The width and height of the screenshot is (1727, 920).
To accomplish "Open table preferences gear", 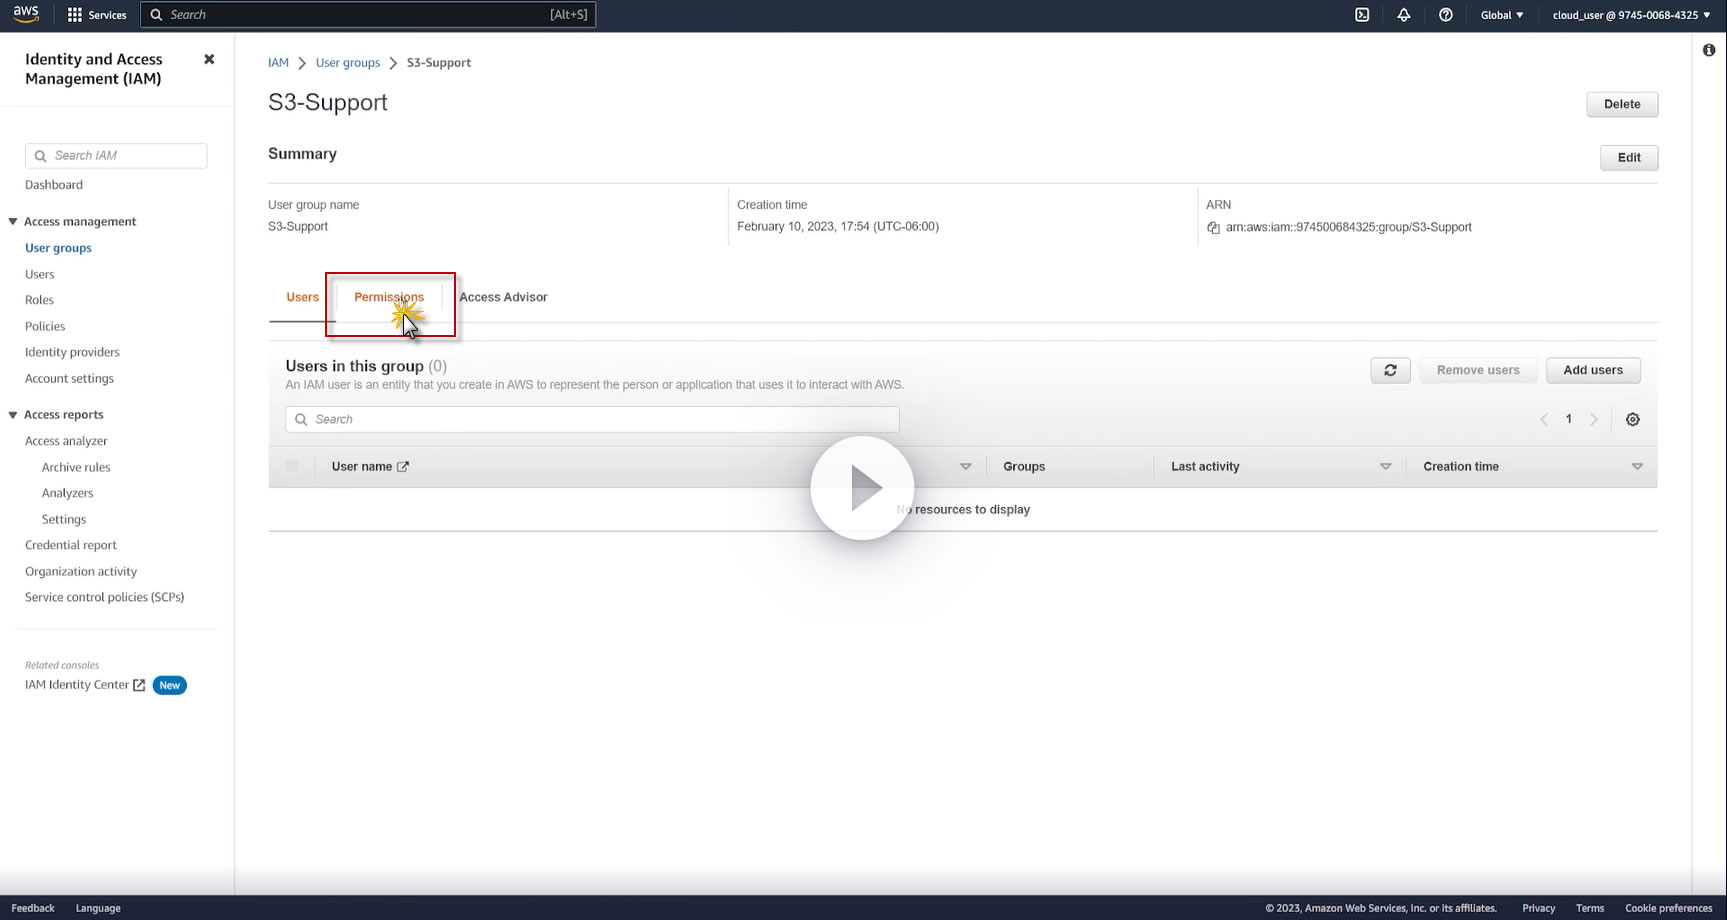I will tap(1633, 419).
